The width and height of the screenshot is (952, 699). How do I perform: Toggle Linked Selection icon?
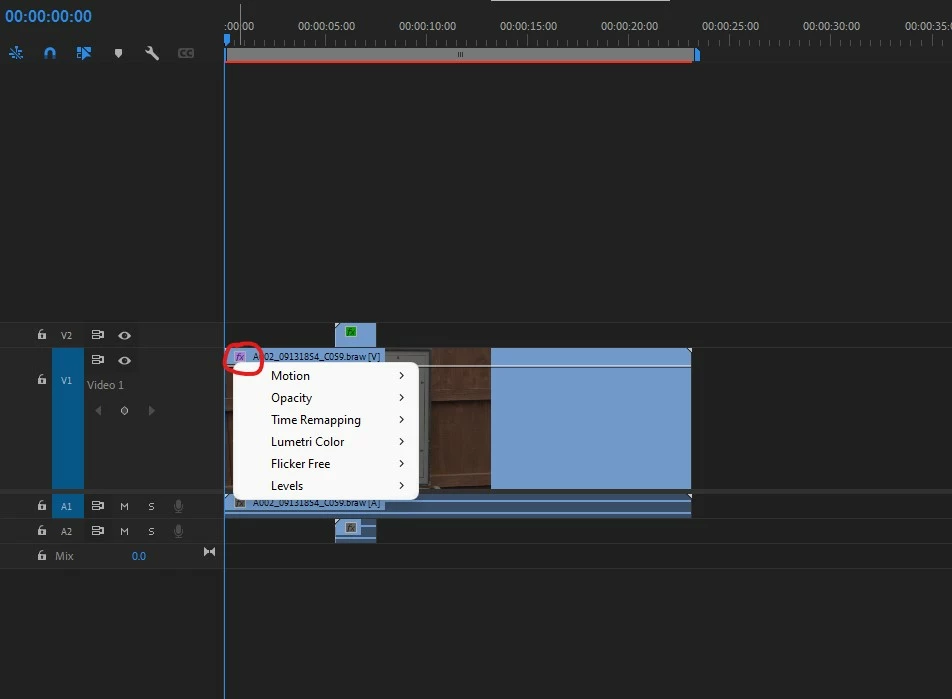point(84,53)
